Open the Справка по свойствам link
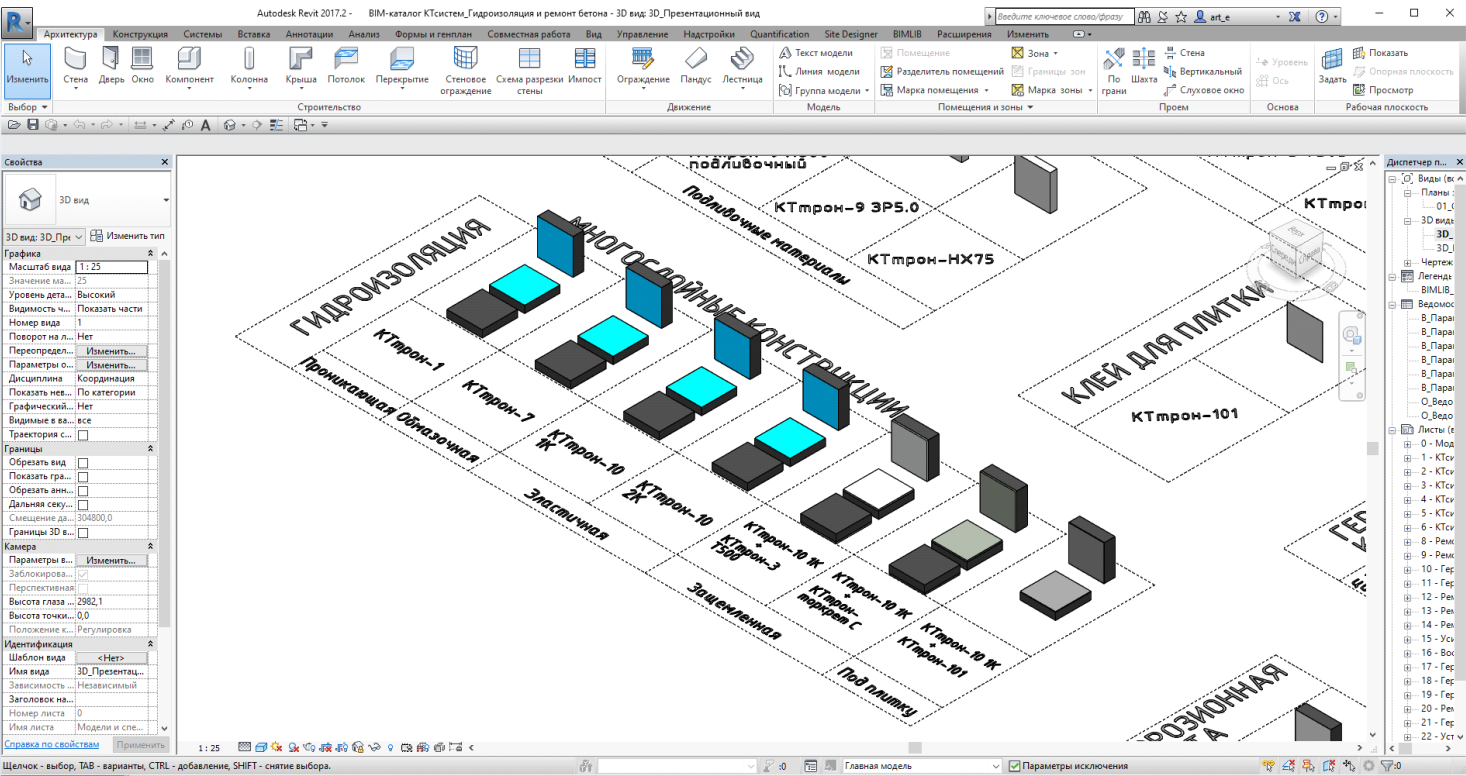This screenshot has width=1466, height=776. (51, 745)
